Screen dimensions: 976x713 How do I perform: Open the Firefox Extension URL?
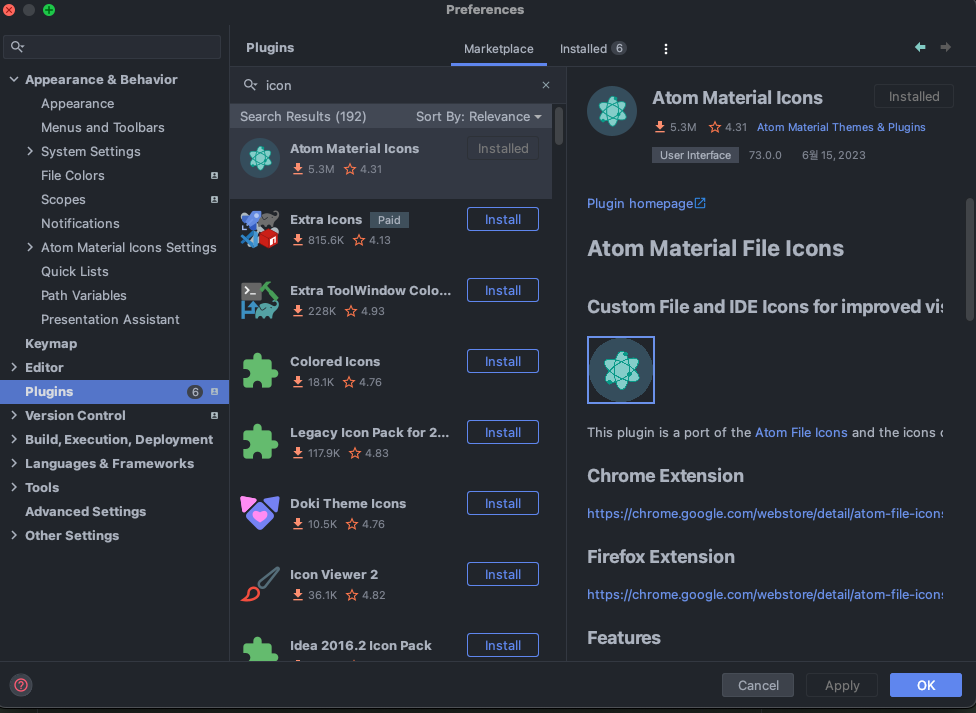(765, 595)
